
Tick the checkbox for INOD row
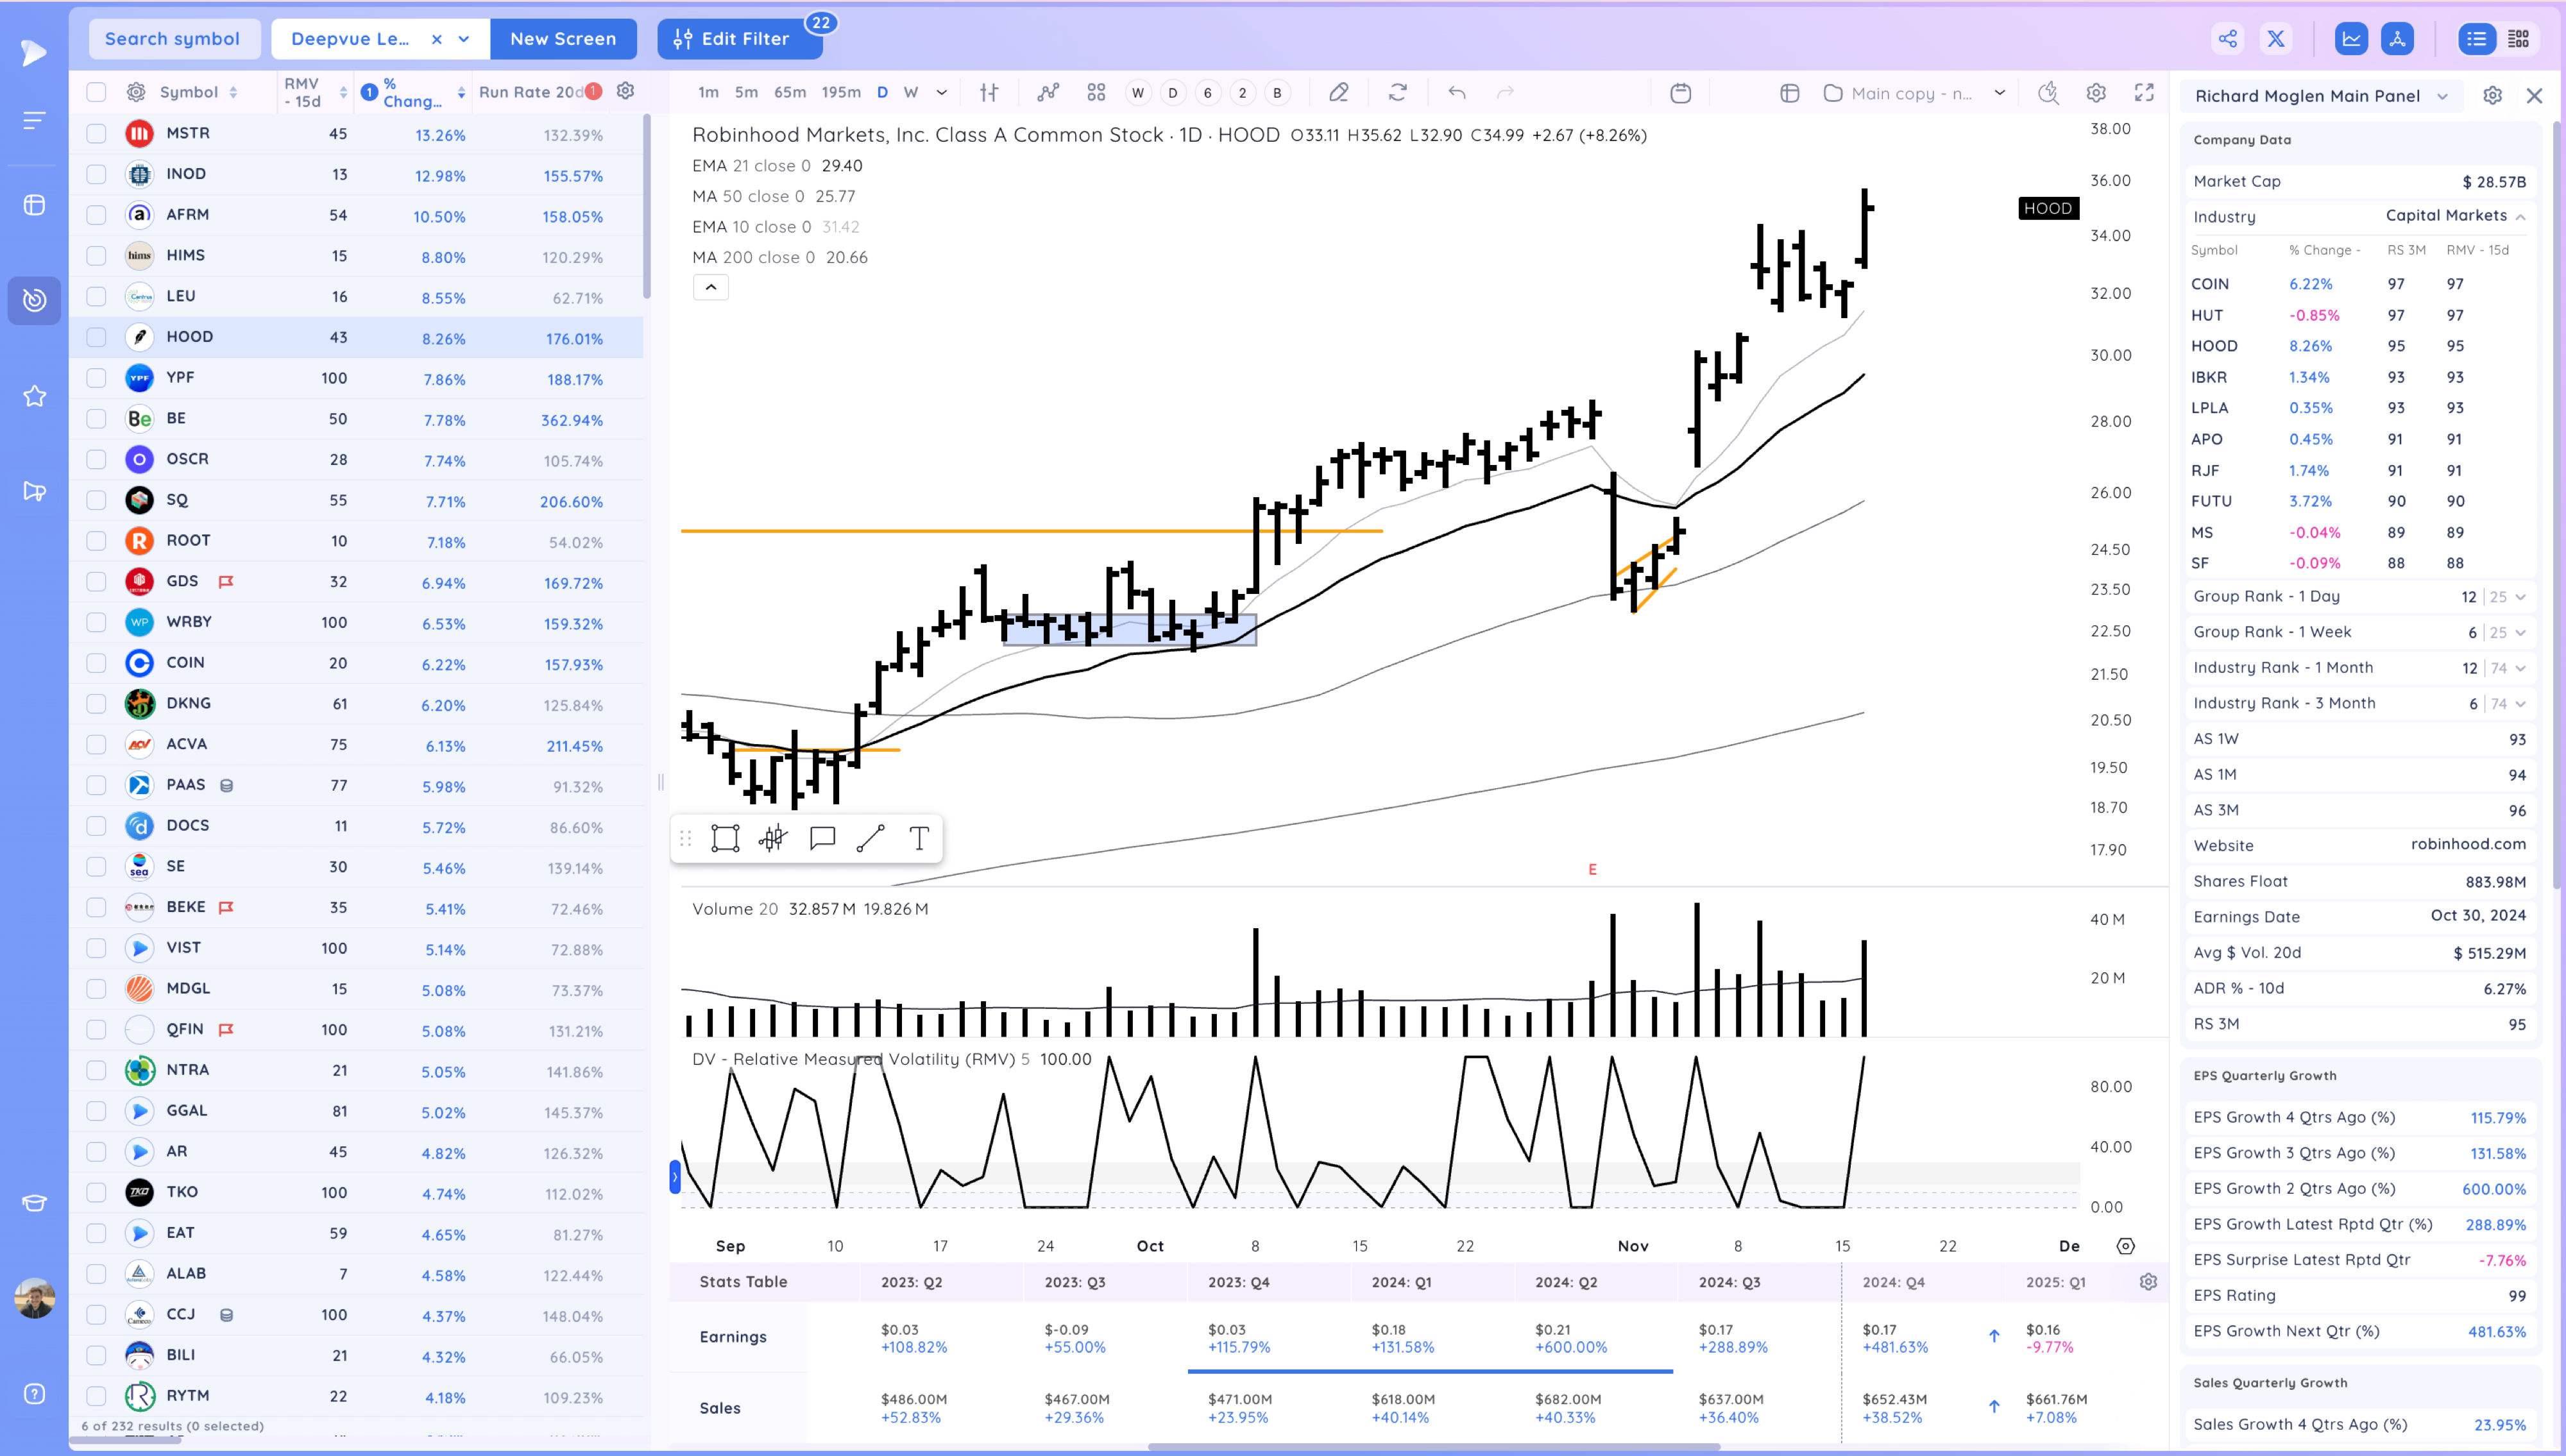[x=96, y=174]
